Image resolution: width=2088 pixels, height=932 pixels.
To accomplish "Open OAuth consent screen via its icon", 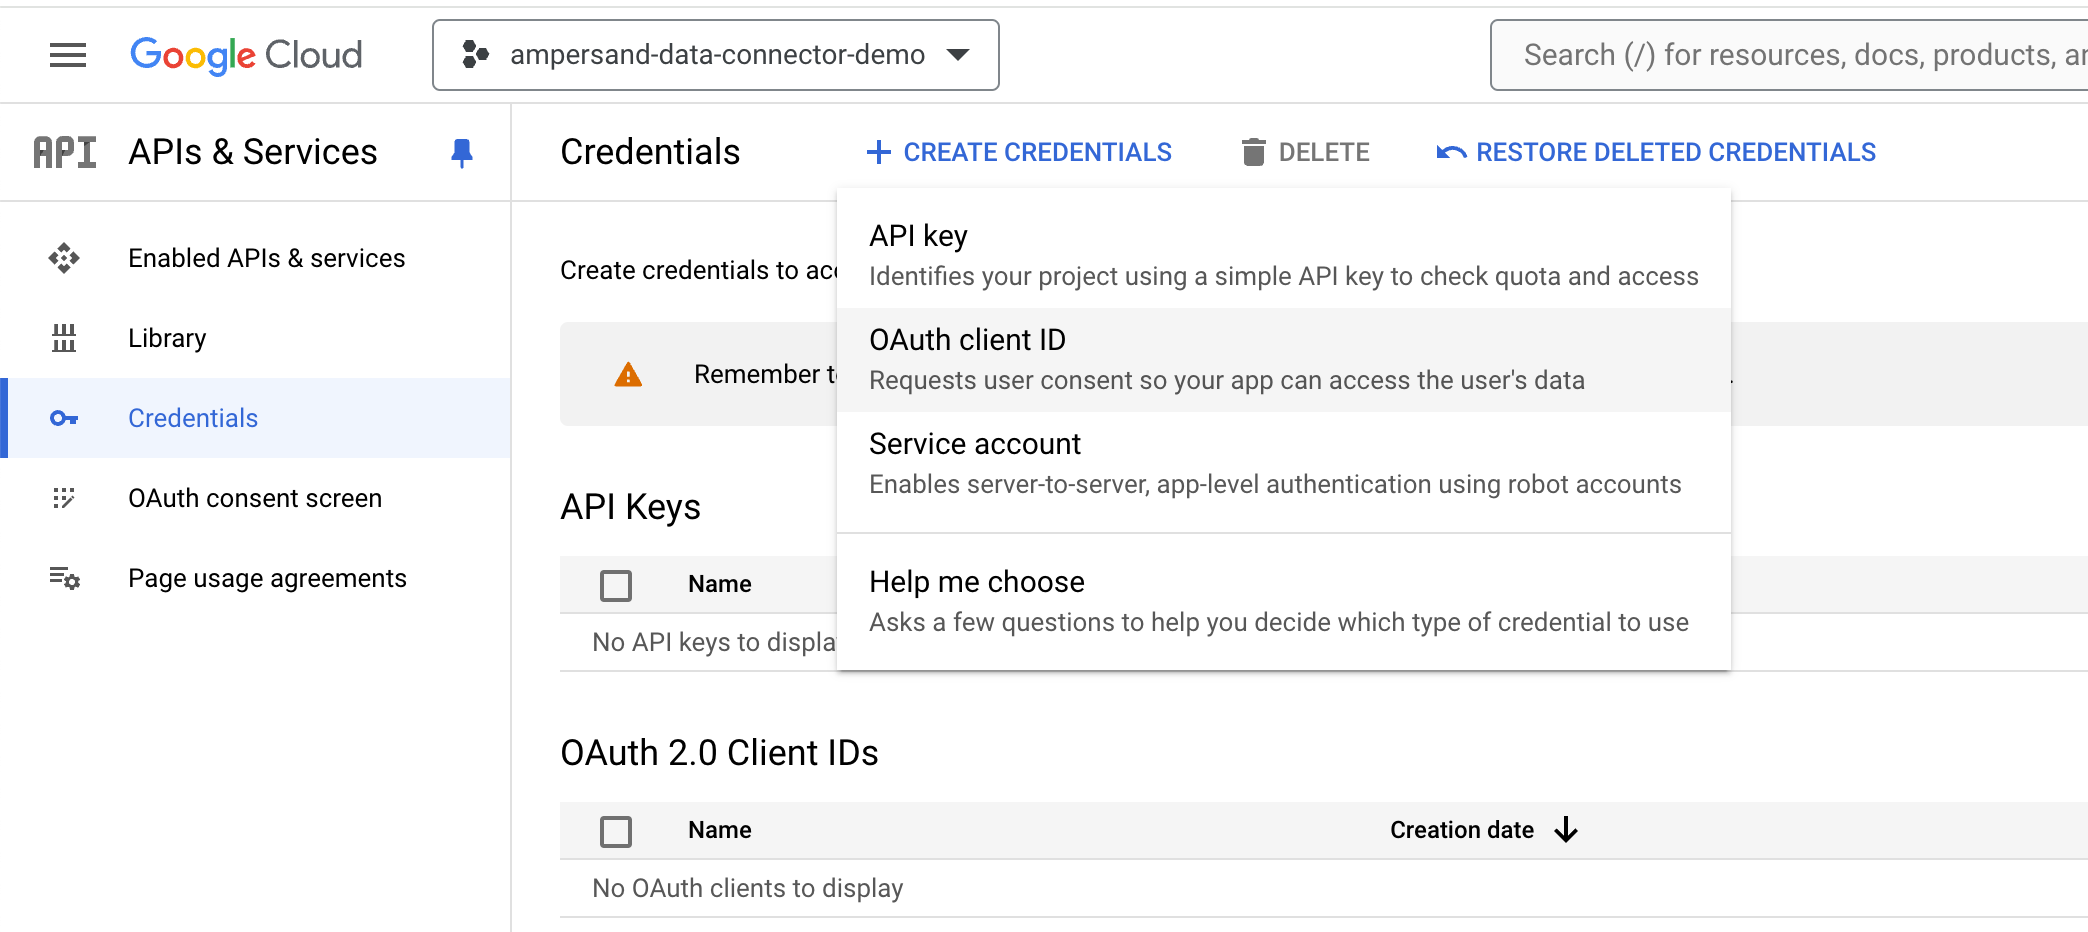I will pyautogui.click(x=64, y=498).
